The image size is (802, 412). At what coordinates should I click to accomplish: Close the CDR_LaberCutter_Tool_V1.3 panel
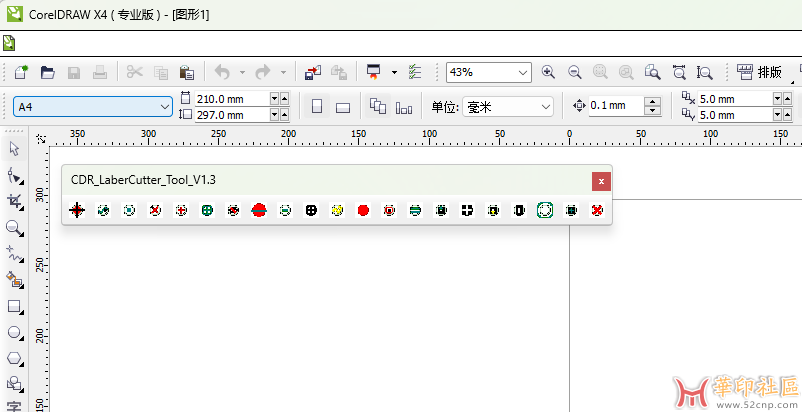tap(602, 181)
